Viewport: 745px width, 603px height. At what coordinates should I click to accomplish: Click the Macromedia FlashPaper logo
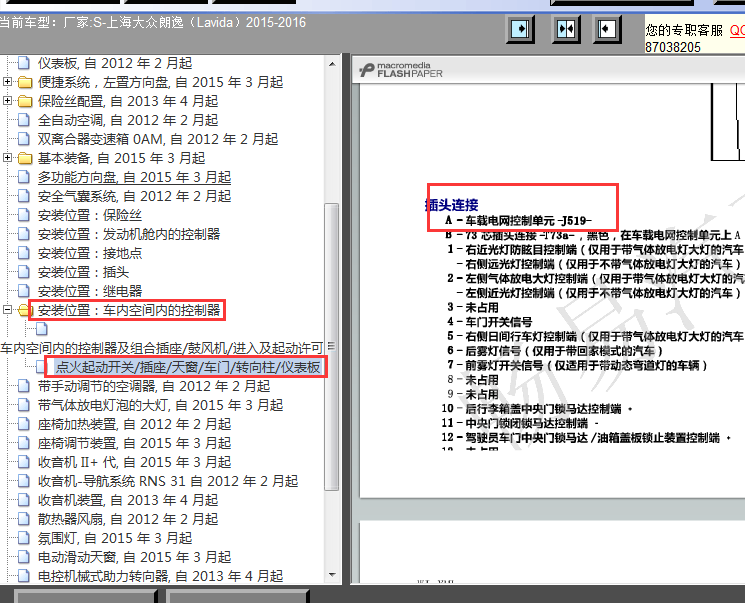(401, 70)
